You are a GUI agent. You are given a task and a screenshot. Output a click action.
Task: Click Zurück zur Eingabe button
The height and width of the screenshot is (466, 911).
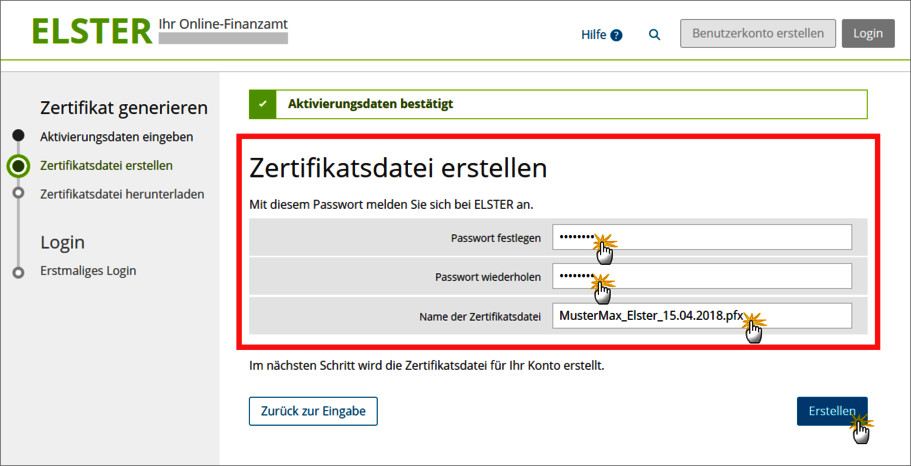point(313,411)
